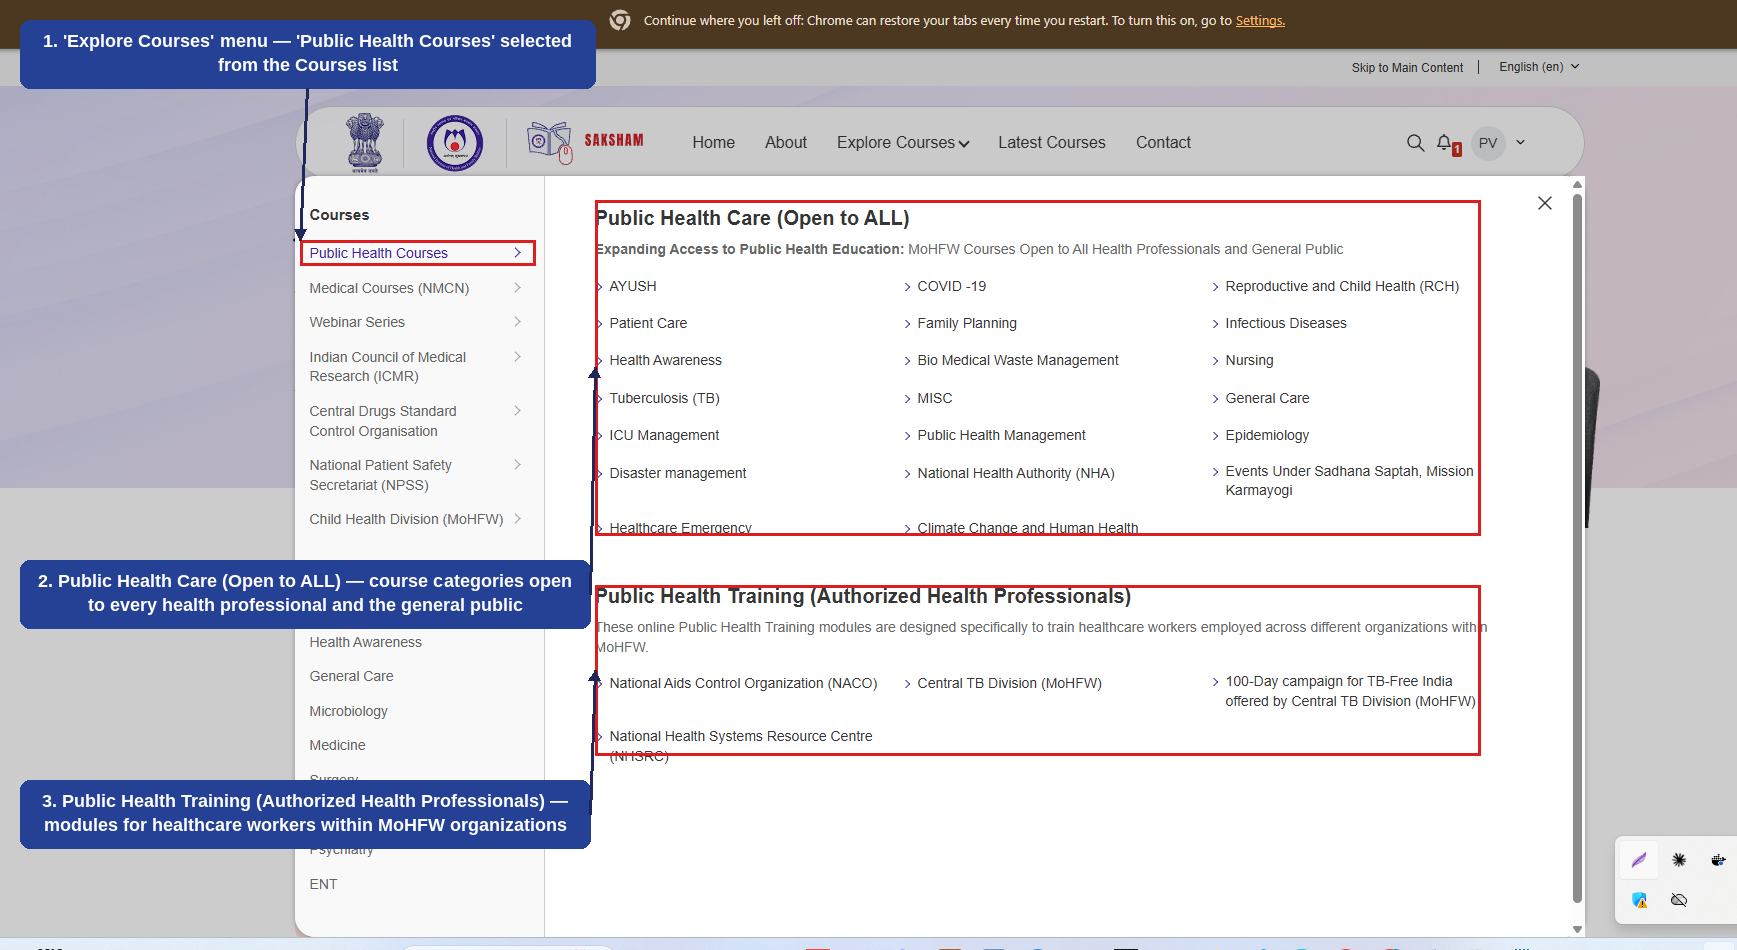Viewport: 1737px width, 950px height.
Task: Expand the National Patient Safety Secretariat chevron
Action: point(517,465)
